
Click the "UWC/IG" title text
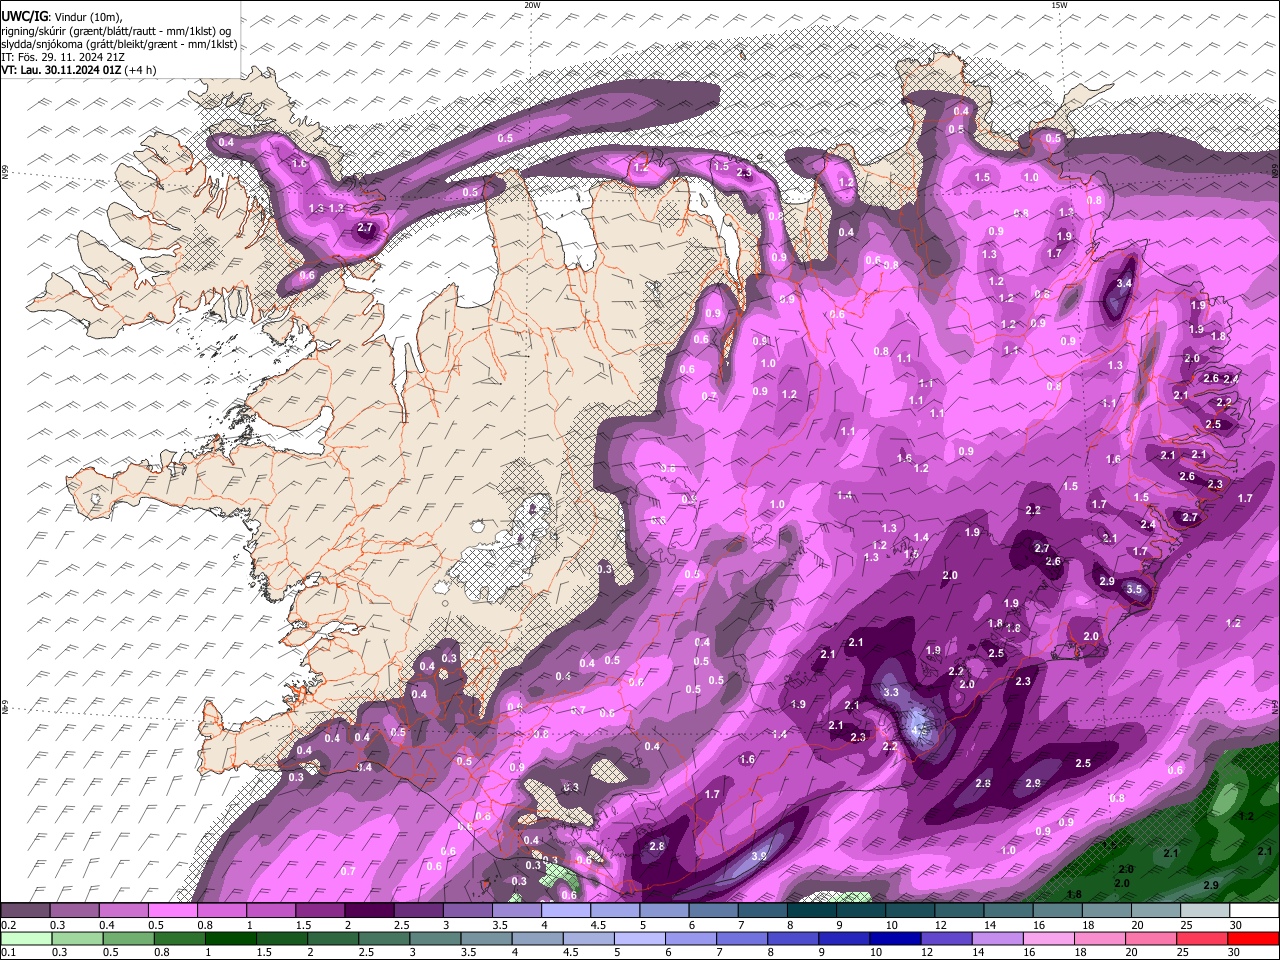(x=24, y=17)
